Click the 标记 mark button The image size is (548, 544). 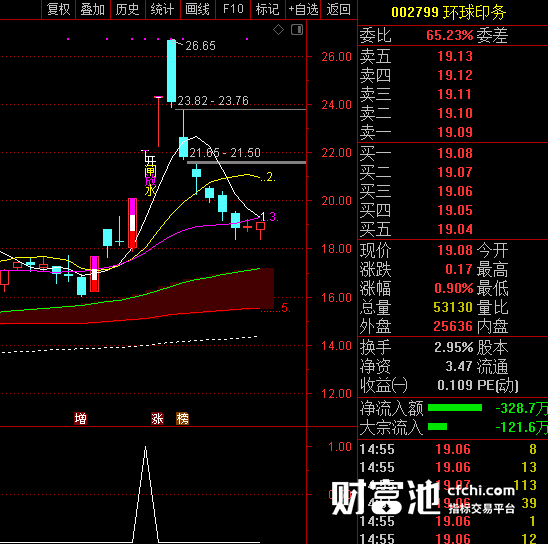coord(268,9)
